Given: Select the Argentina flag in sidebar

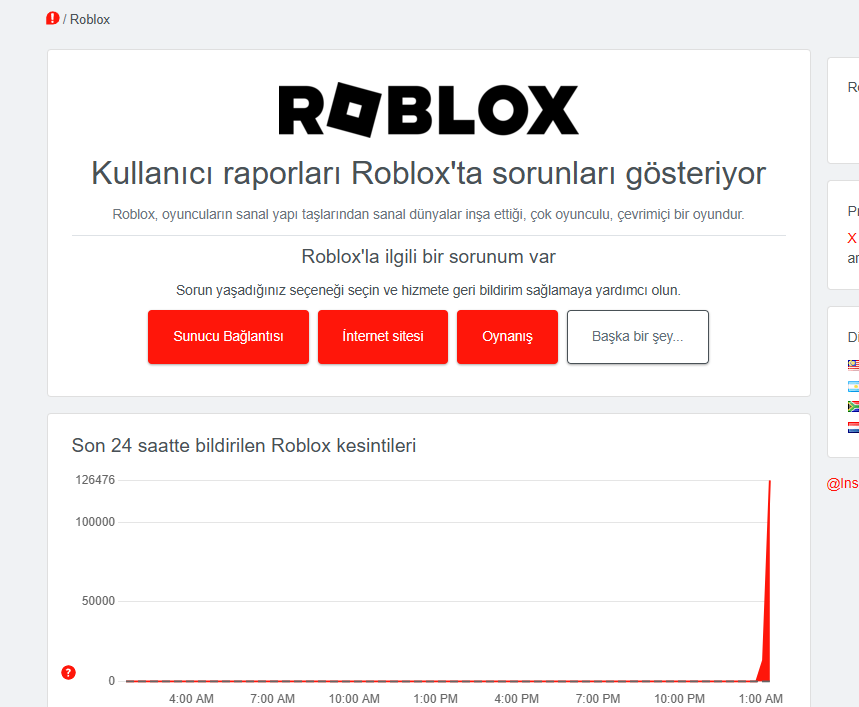Looking at the screenshot, I should (x=854, y=386).
